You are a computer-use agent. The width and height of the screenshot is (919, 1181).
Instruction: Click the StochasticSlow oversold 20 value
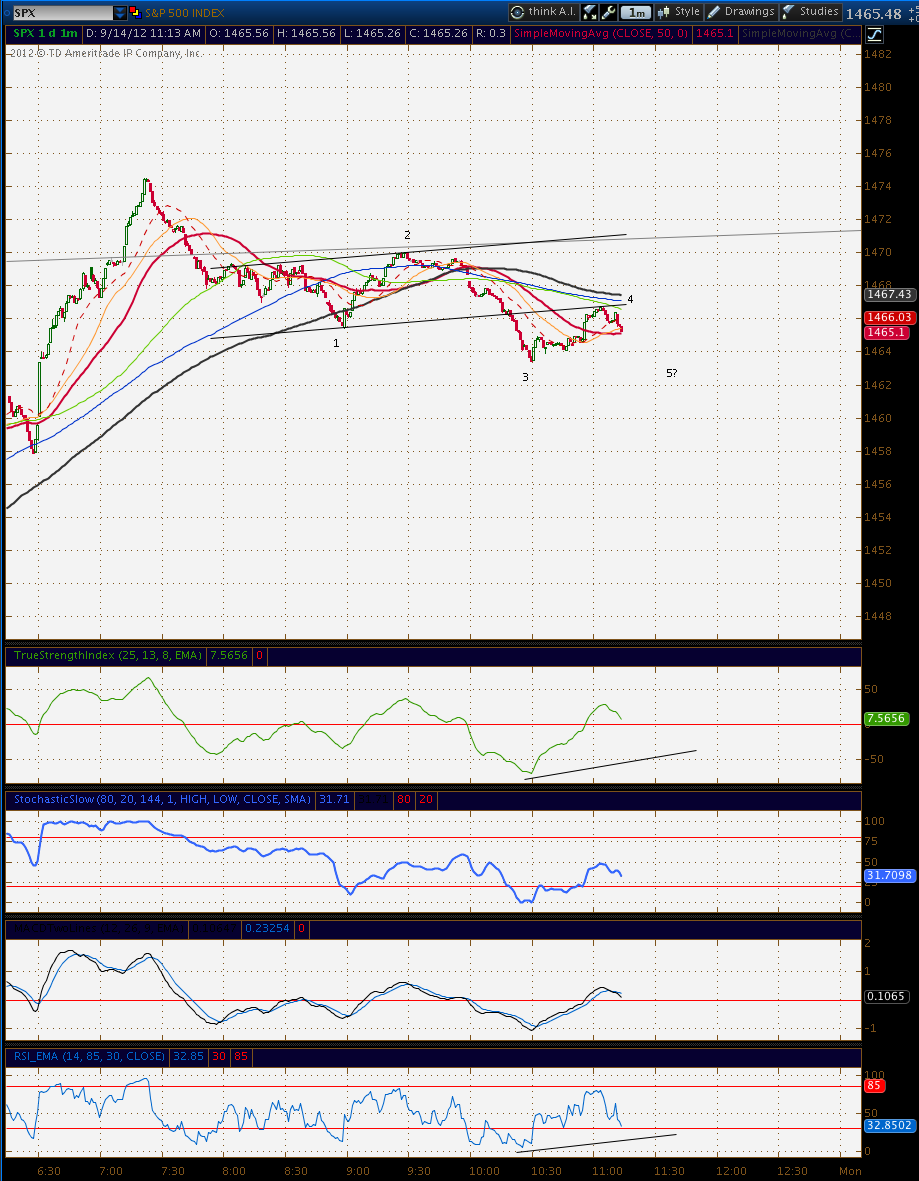426,799
